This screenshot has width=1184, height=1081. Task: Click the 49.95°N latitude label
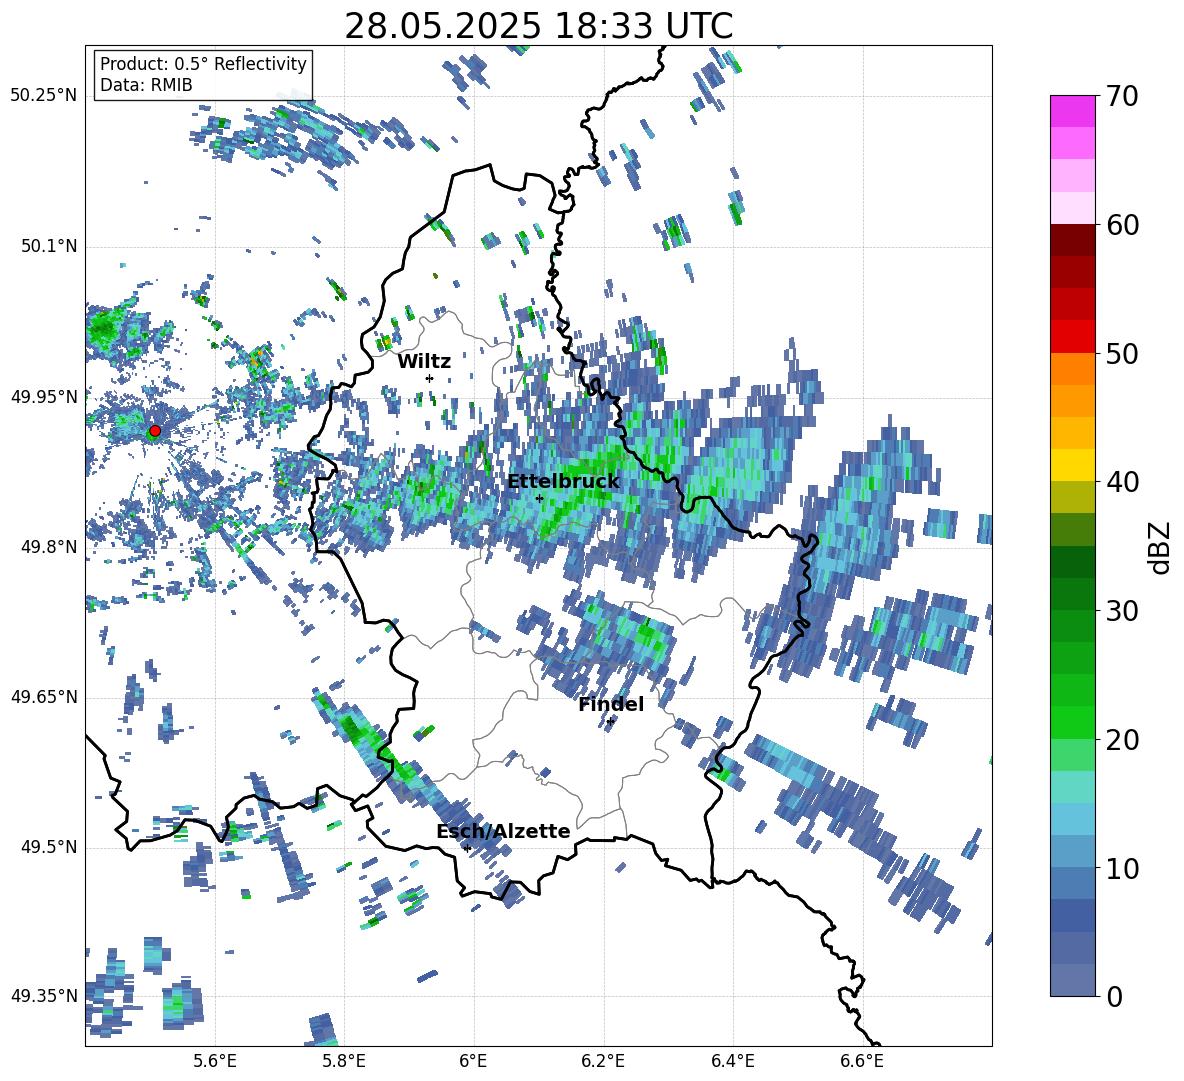click(44, 397)
